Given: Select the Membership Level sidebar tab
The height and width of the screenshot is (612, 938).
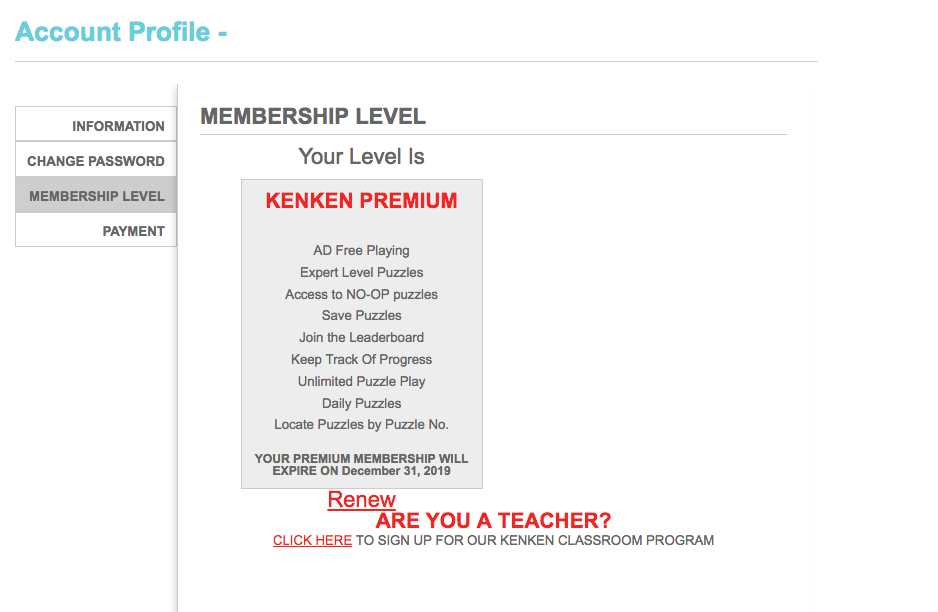Looking at the screenshot, I should pyautogui.click(x=97, y=196).
